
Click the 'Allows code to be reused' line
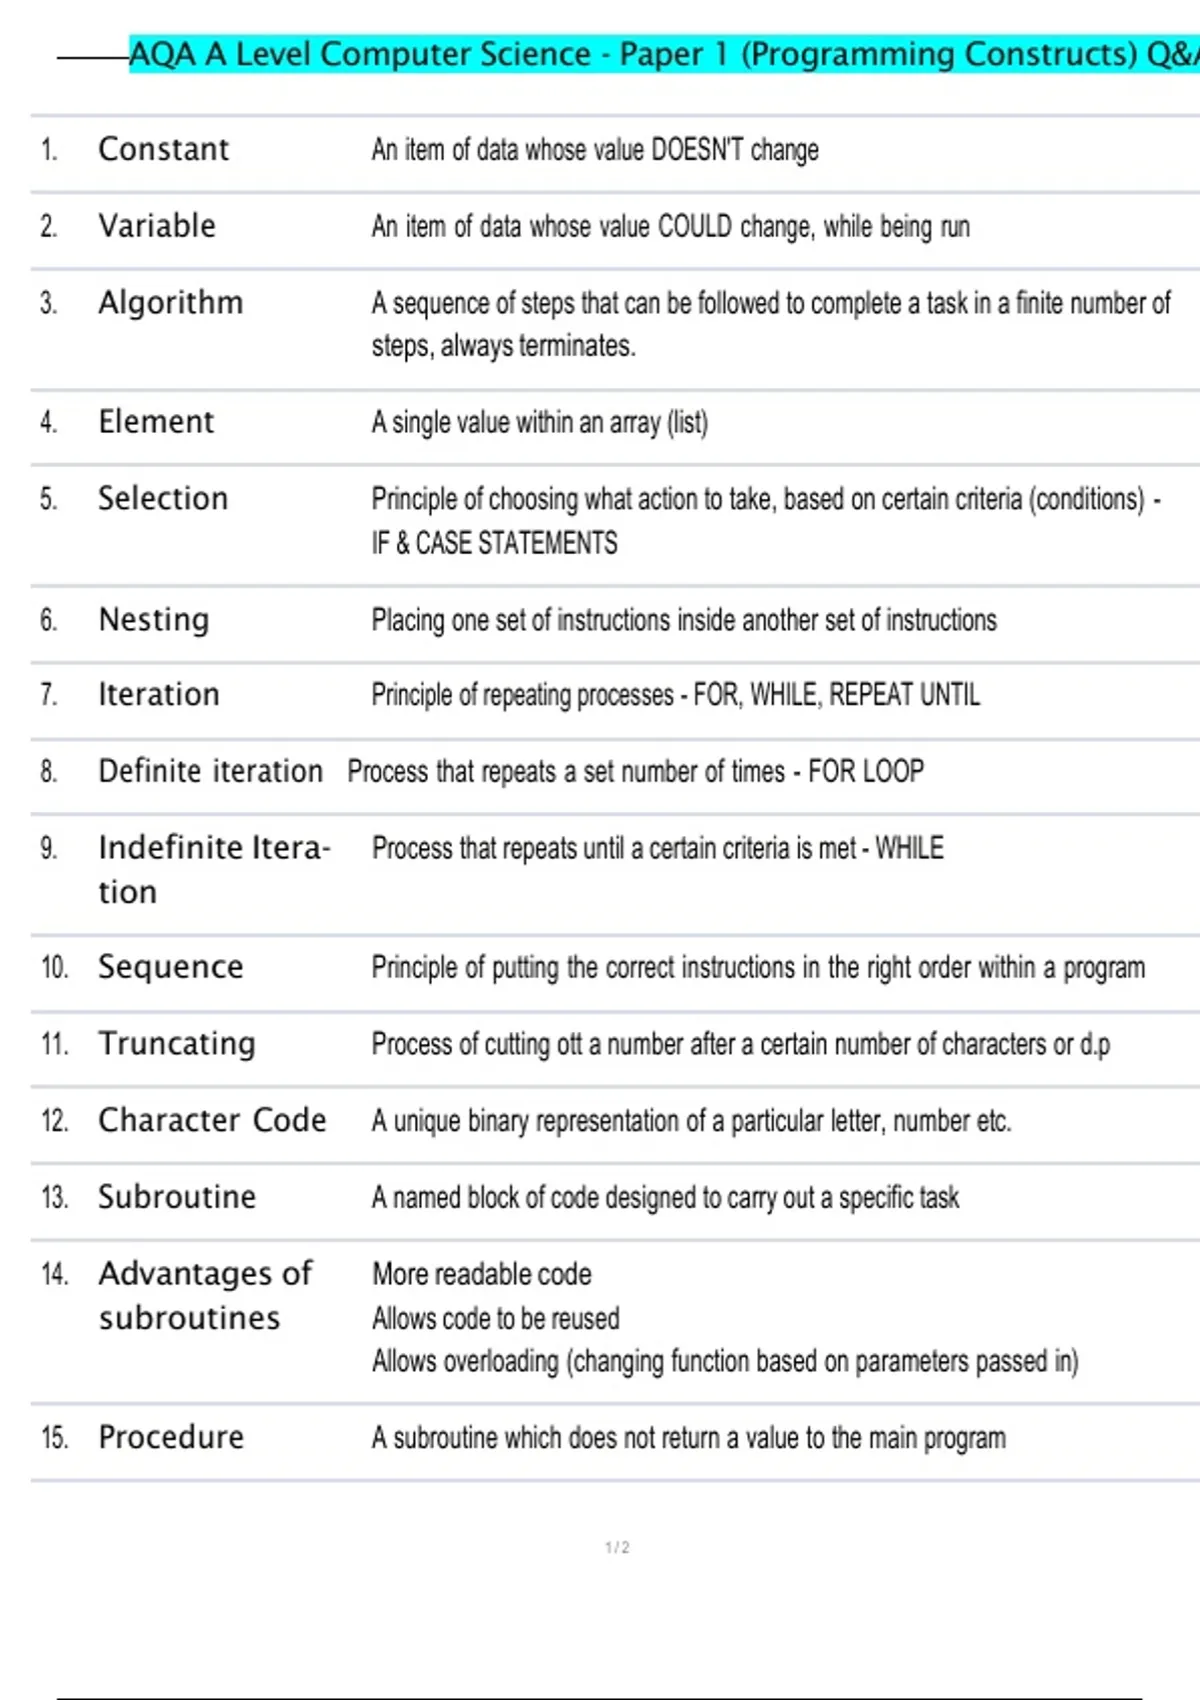(495, 1319)
